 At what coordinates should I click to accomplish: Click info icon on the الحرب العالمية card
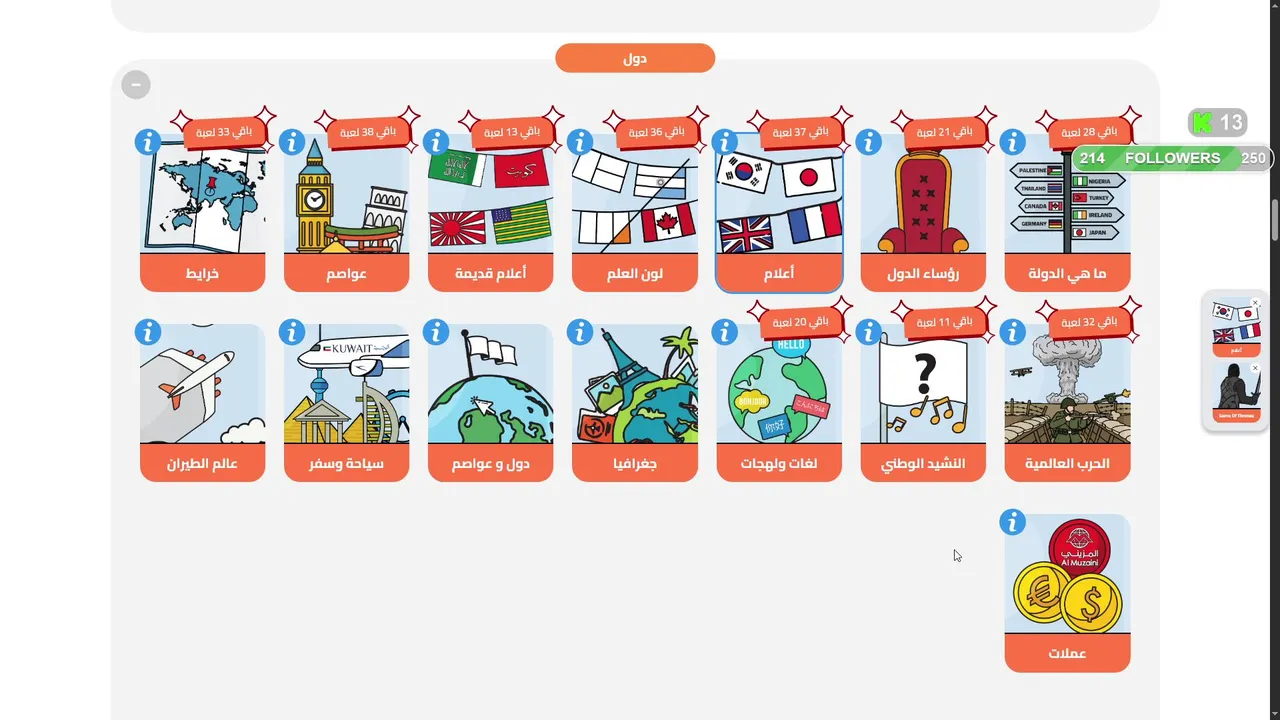(1012, 332)
